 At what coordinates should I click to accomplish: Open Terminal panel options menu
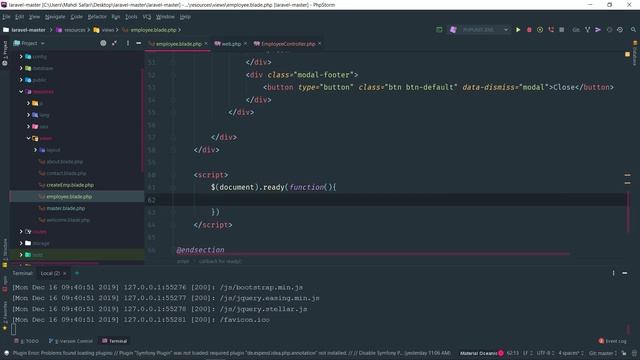click(x=613, y=273)
